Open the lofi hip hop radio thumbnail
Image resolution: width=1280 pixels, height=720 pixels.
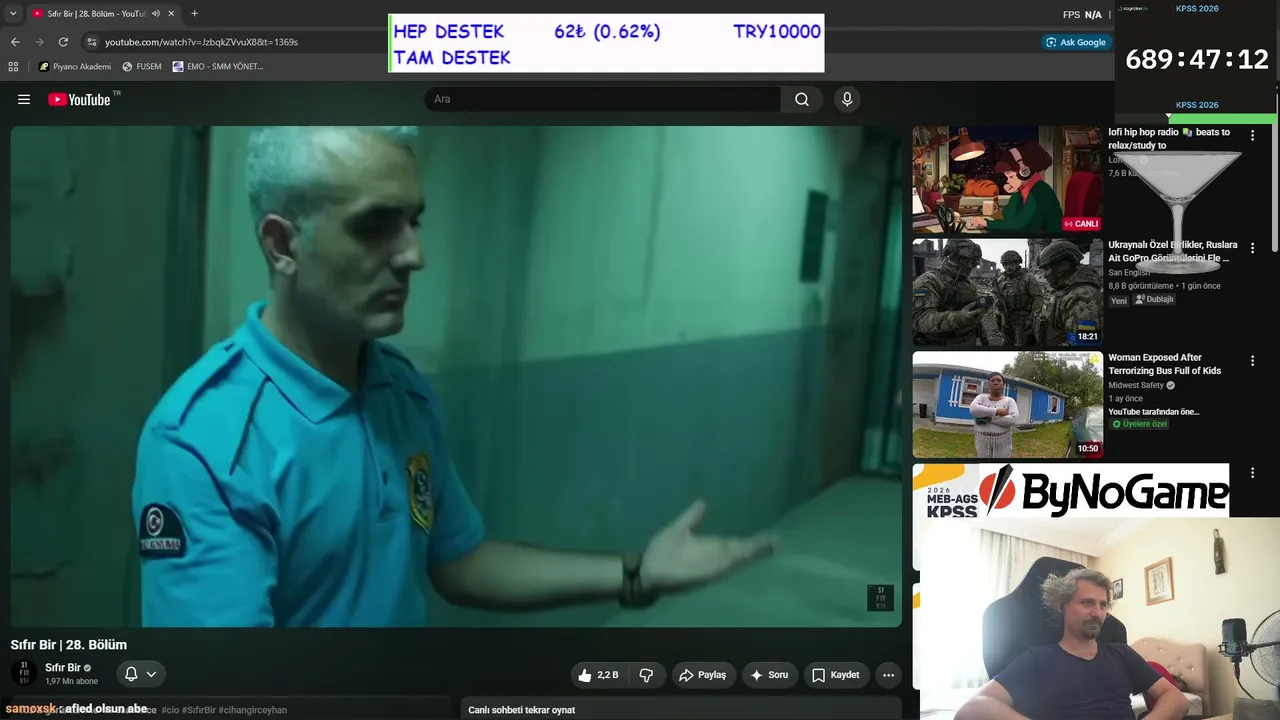1007,179
